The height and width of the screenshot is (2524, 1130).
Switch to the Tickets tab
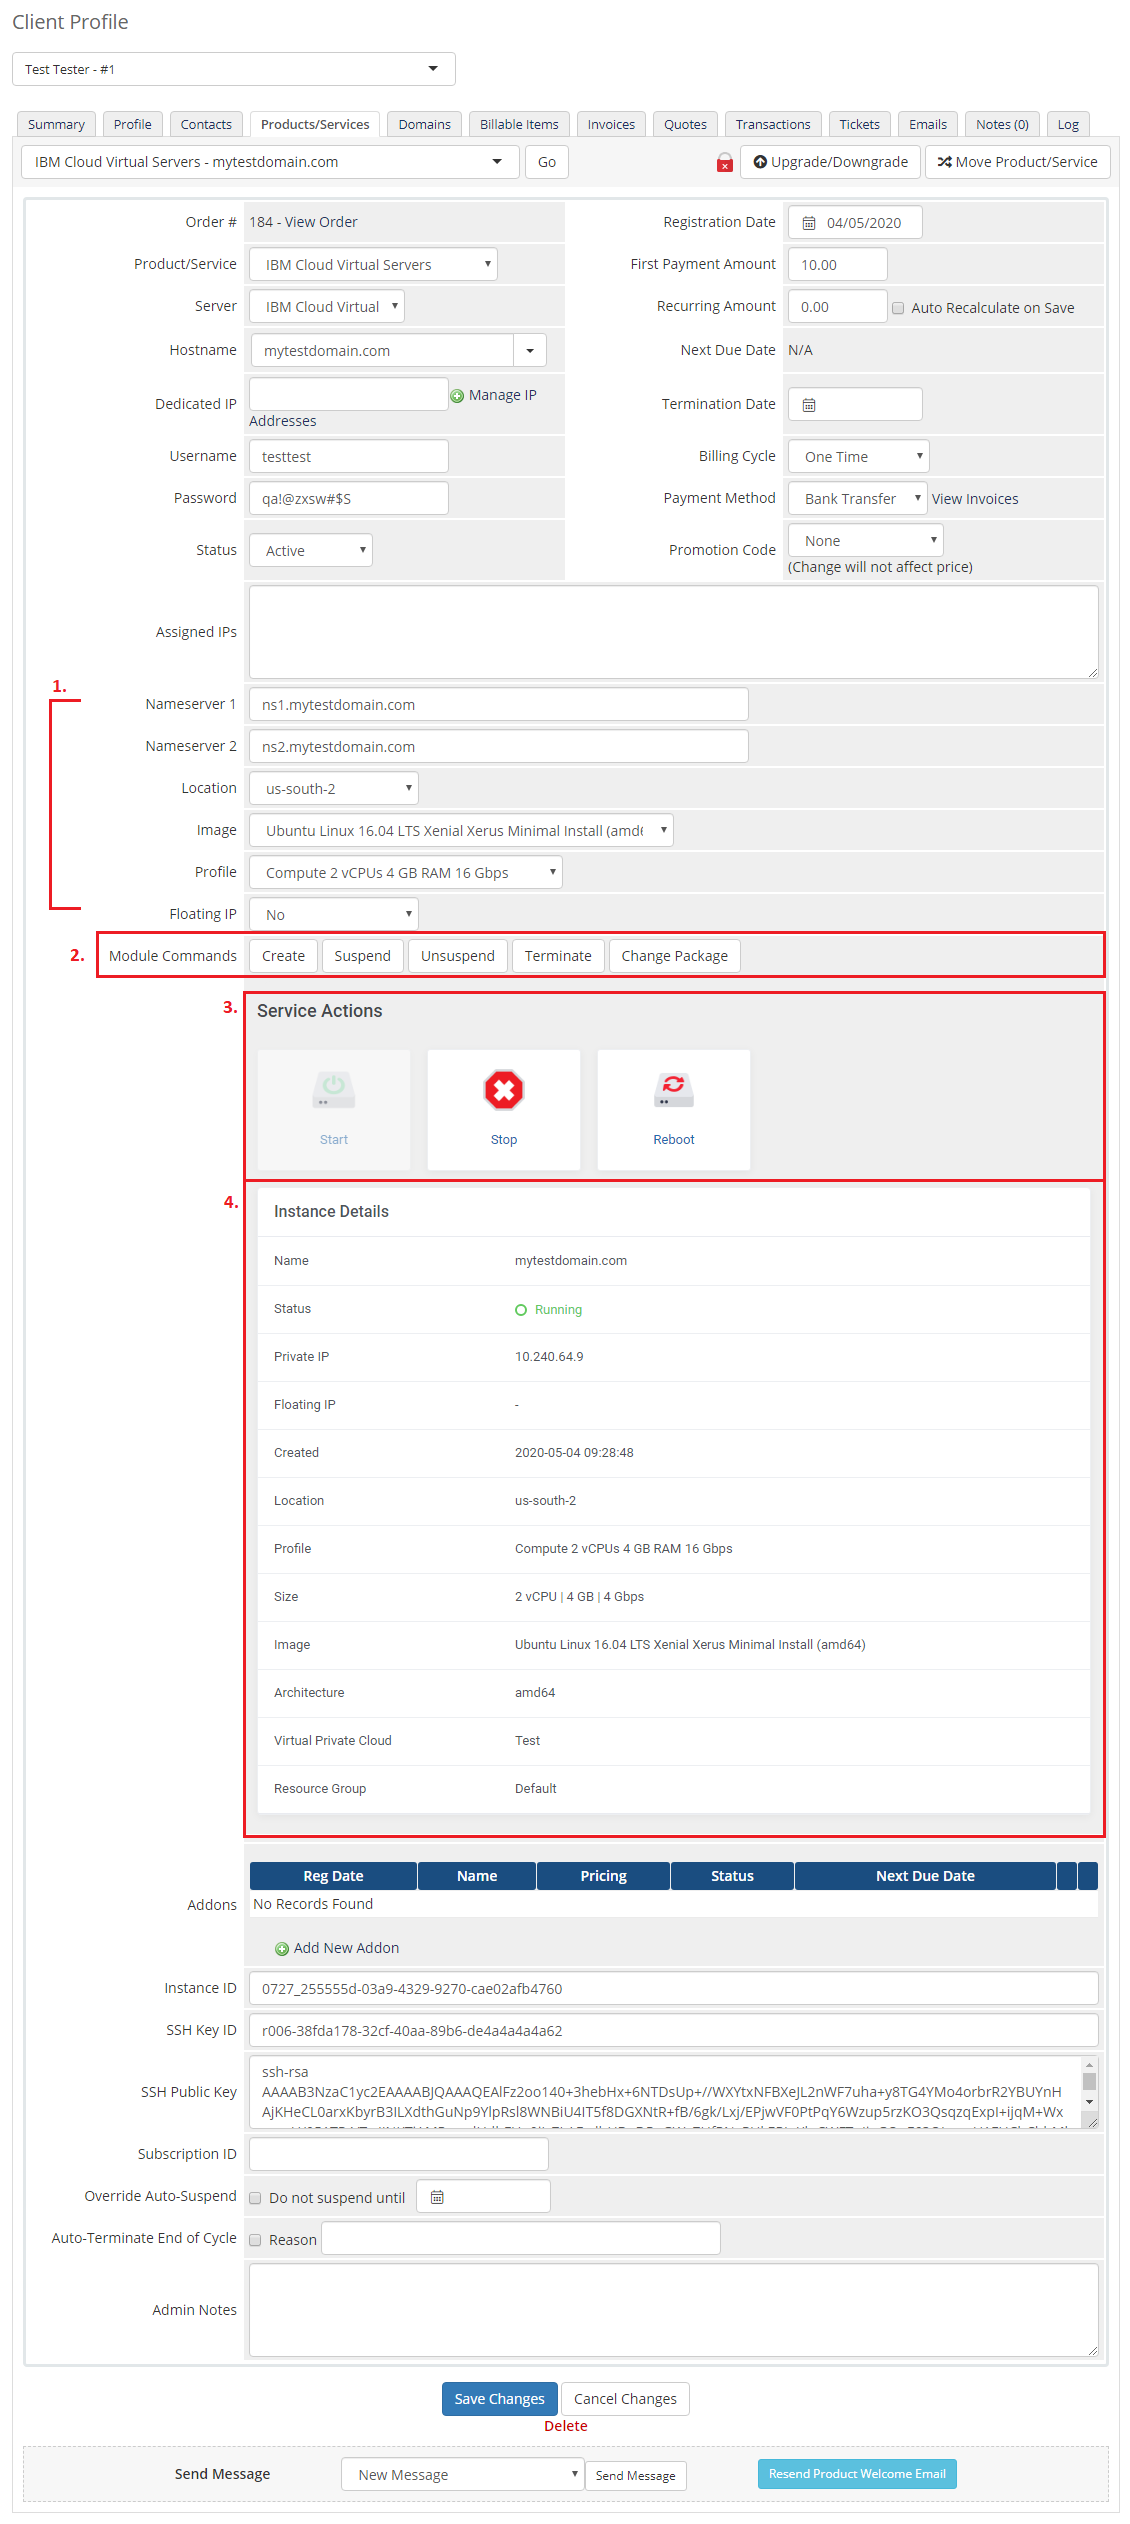(860, 124)
